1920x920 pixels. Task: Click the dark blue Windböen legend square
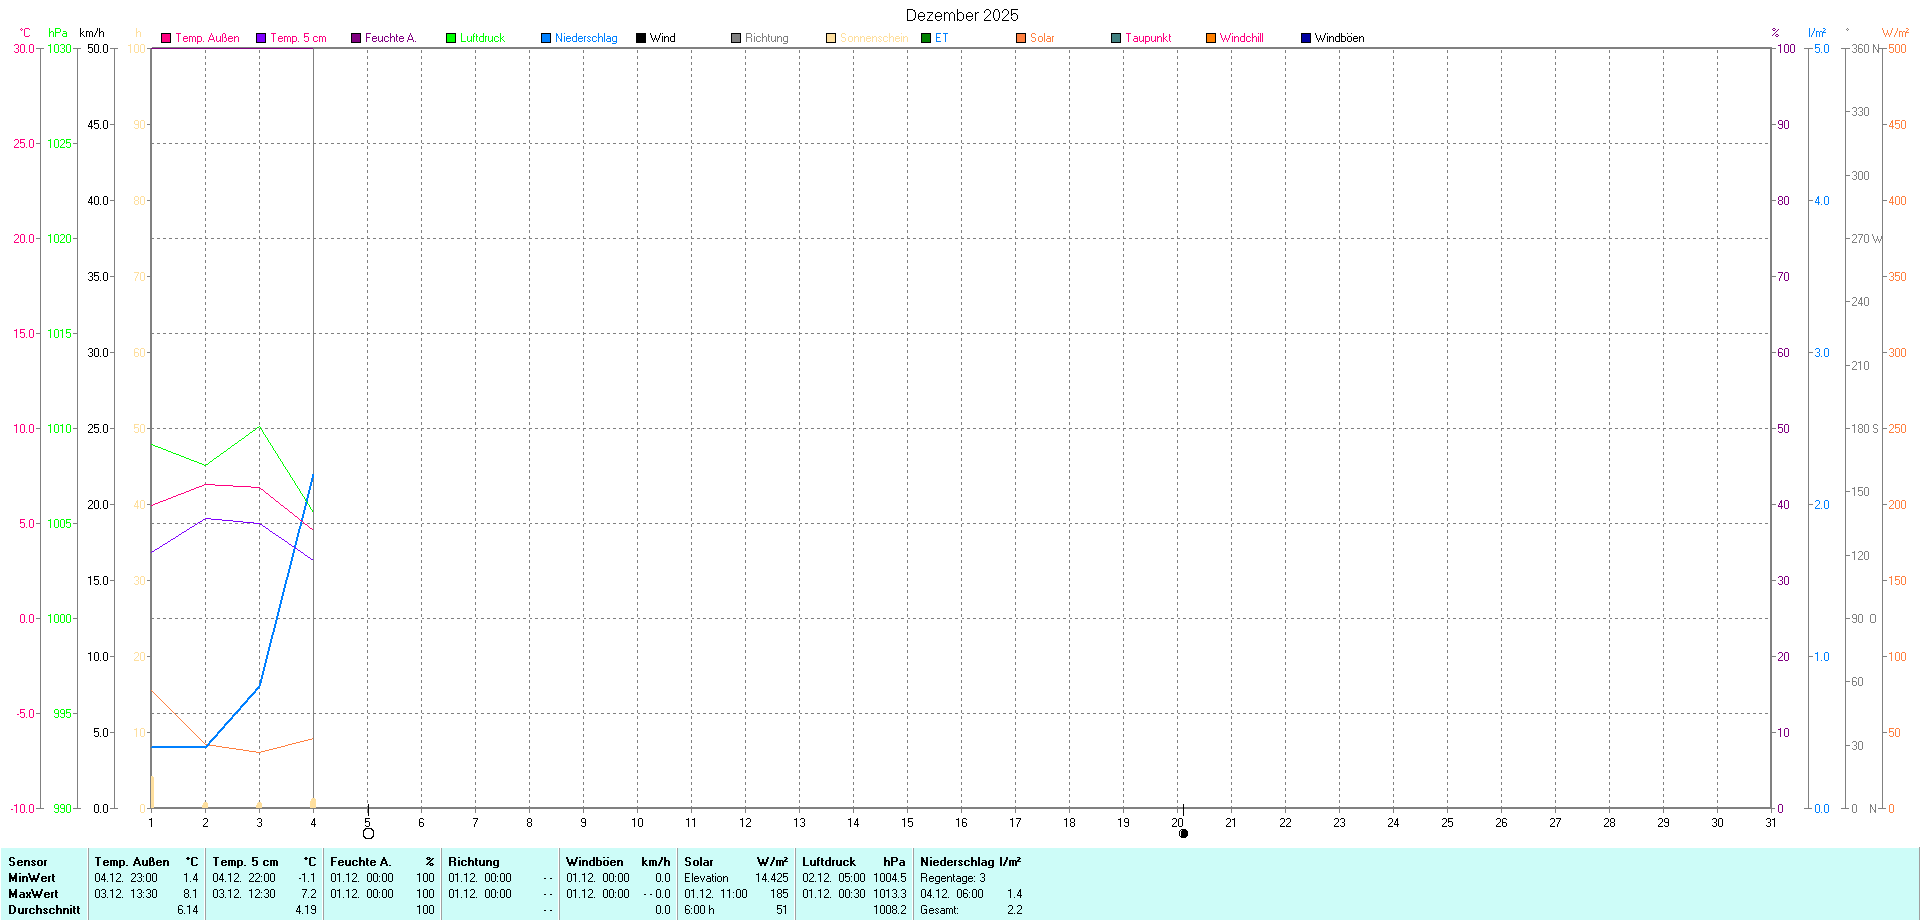[1306, 38]
